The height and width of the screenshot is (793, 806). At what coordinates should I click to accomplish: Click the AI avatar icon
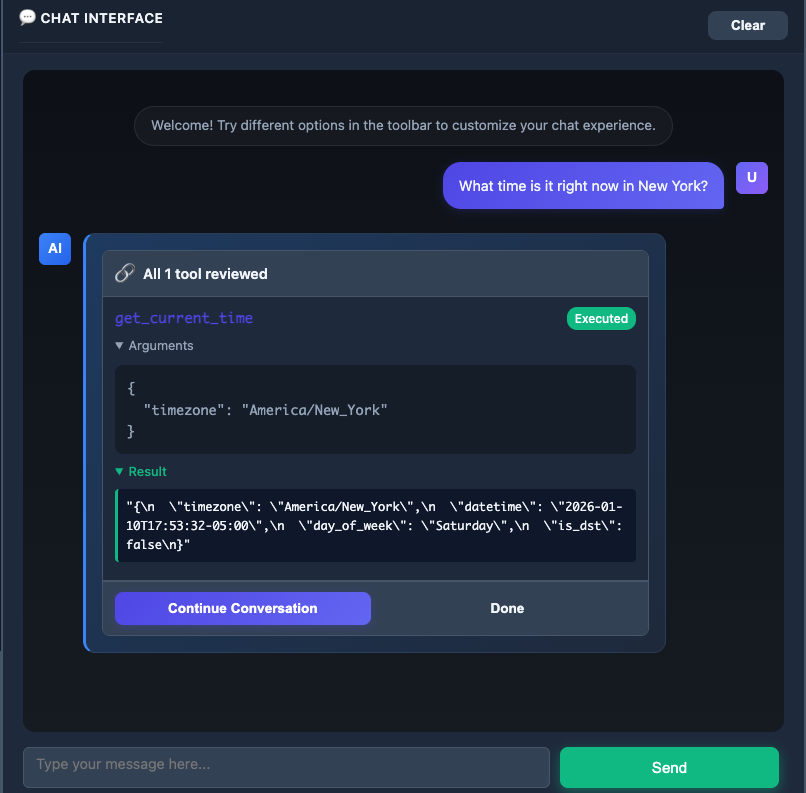pyautogui.click(x=55, y=248)
